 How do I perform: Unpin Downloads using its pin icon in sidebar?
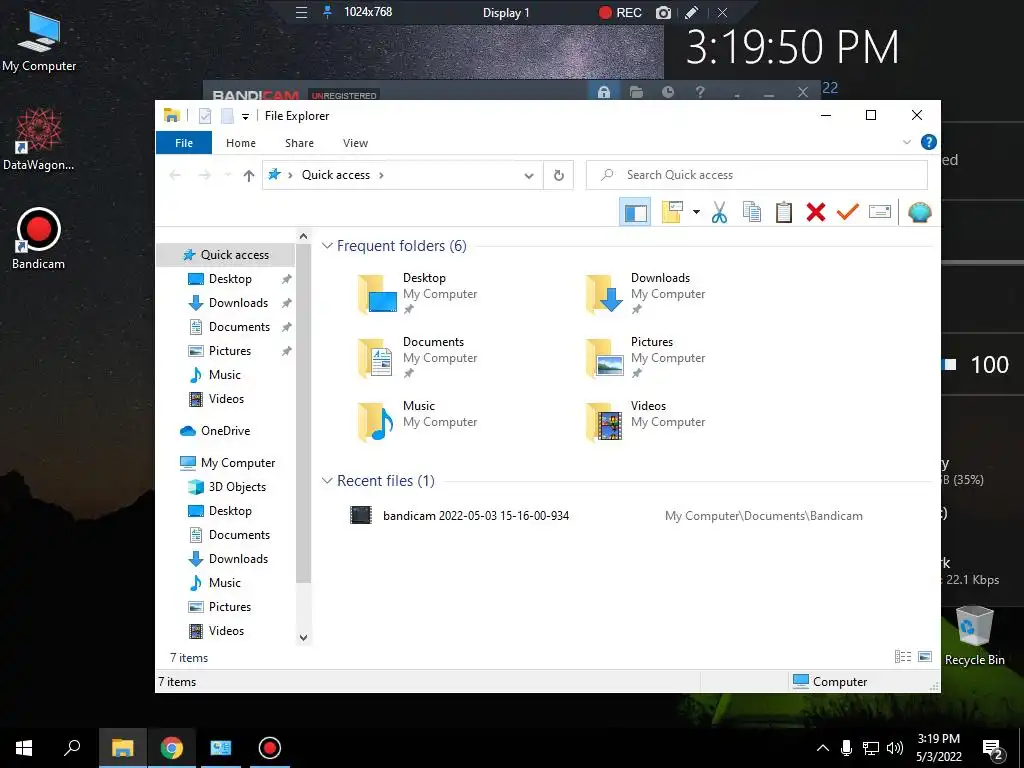(286, 303)
